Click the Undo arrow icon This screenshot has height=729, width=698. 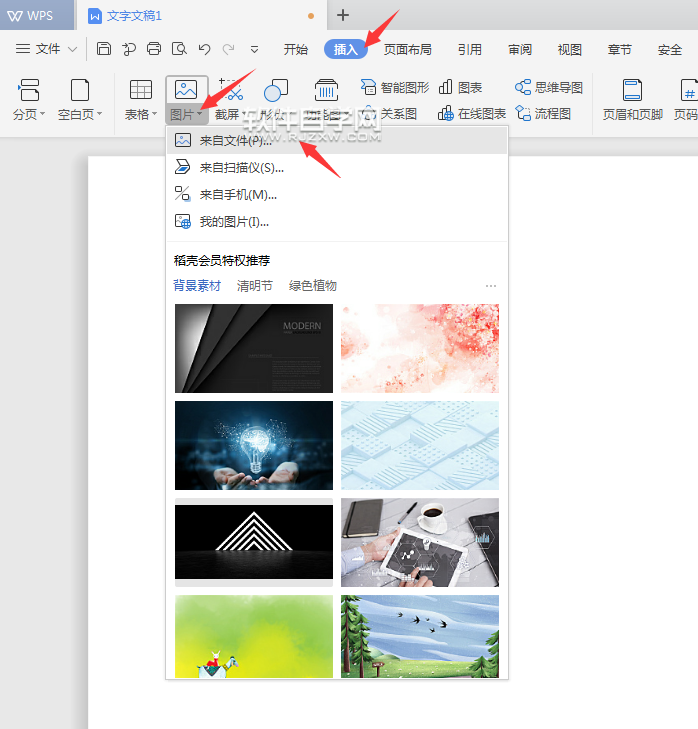[204, 48]
